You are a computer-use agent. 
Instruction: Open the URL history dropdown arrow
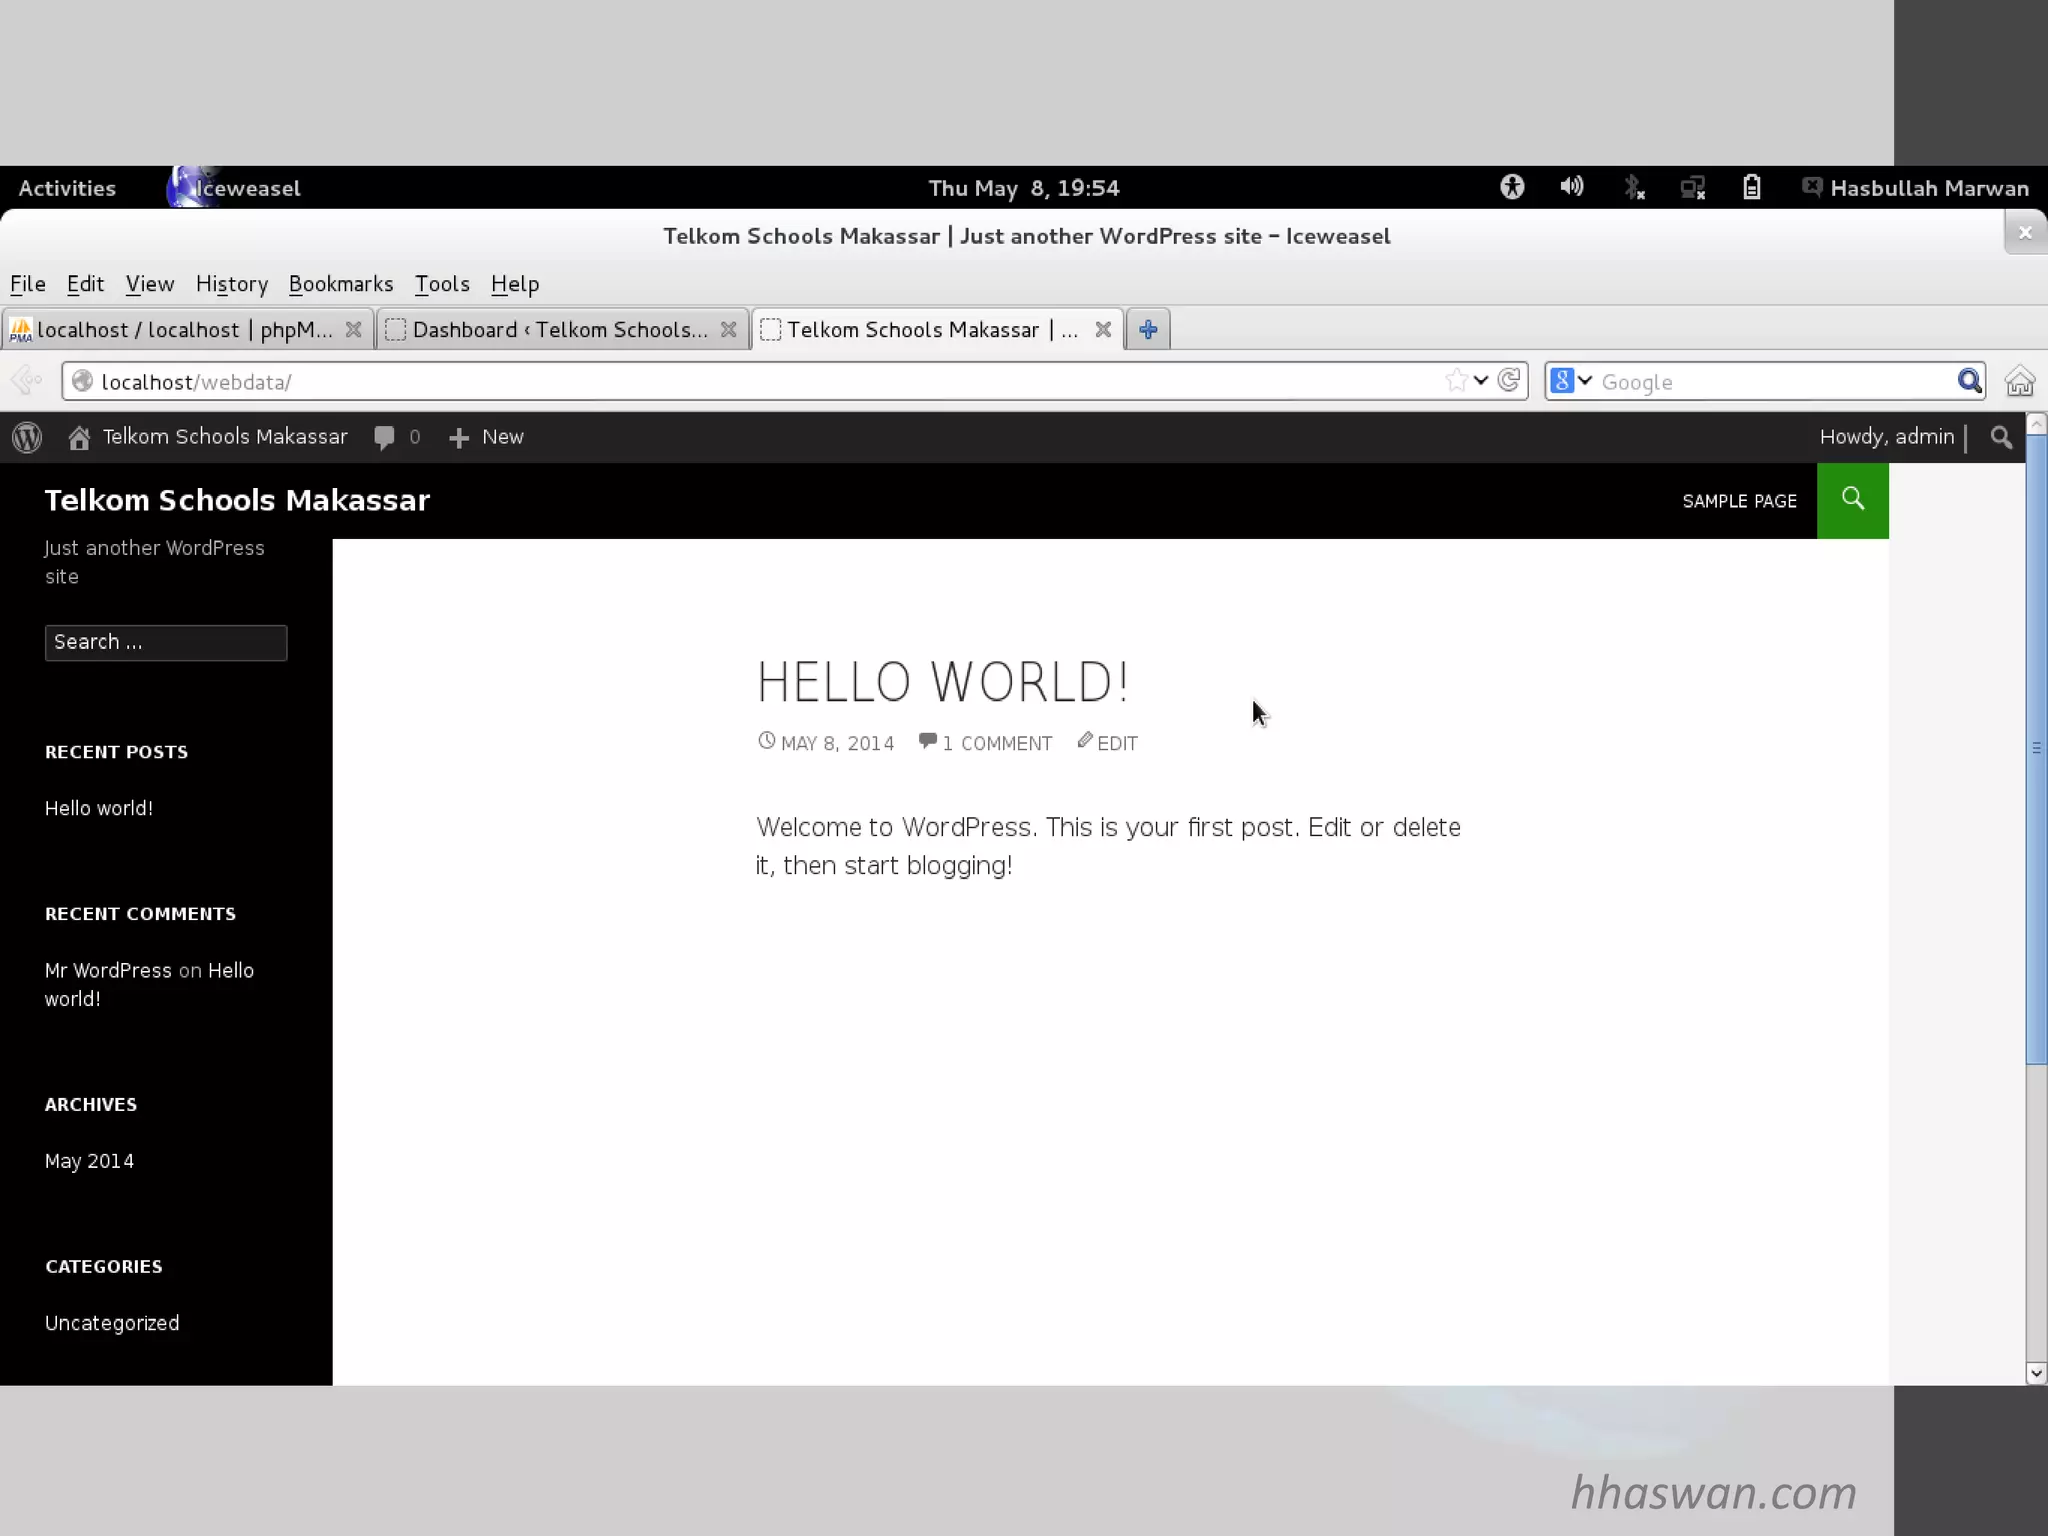1481,381
